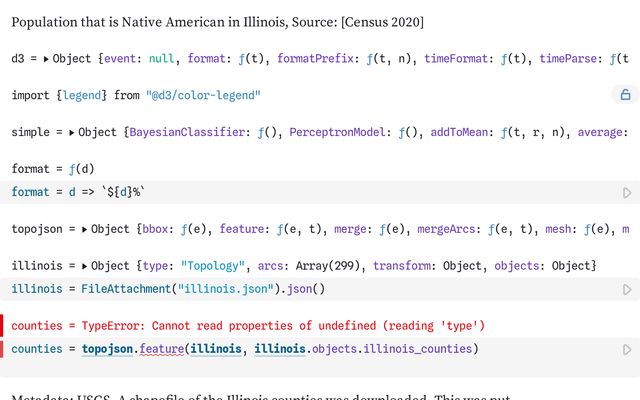Expand the illinois Topology object

coord(83,266)
